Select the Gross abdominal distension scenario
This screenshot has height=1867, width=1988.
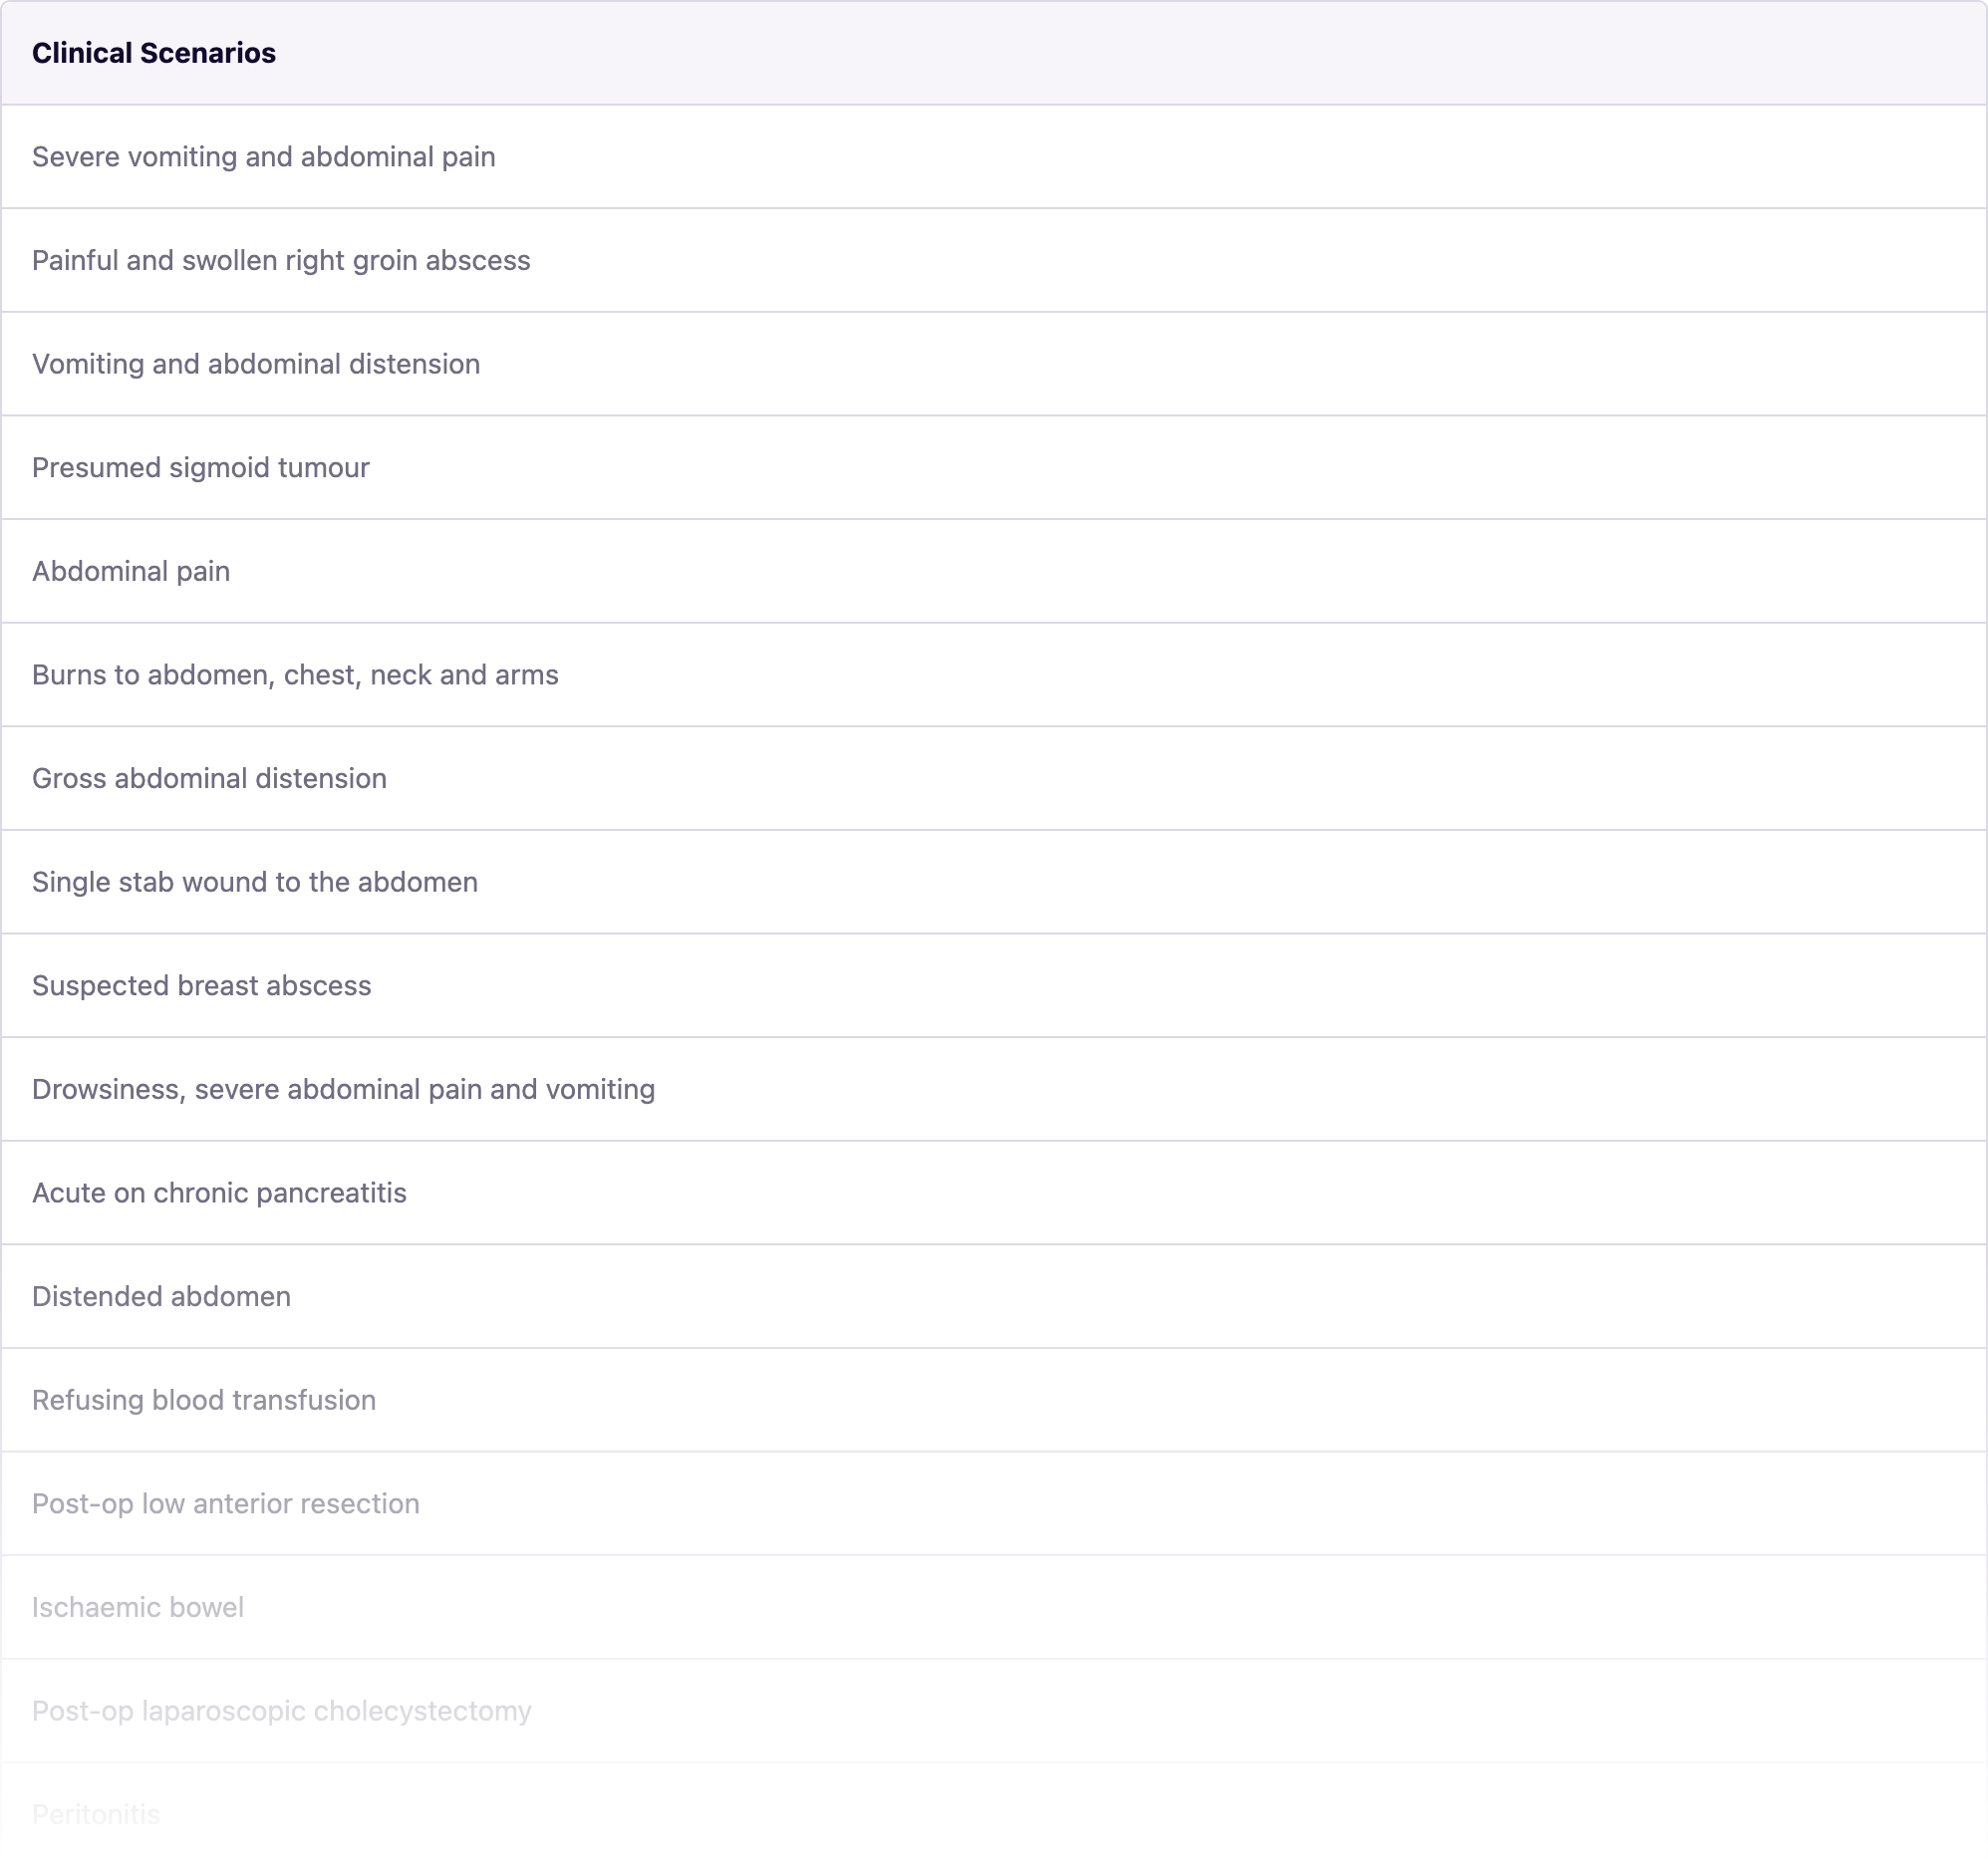tap(209, 779)
